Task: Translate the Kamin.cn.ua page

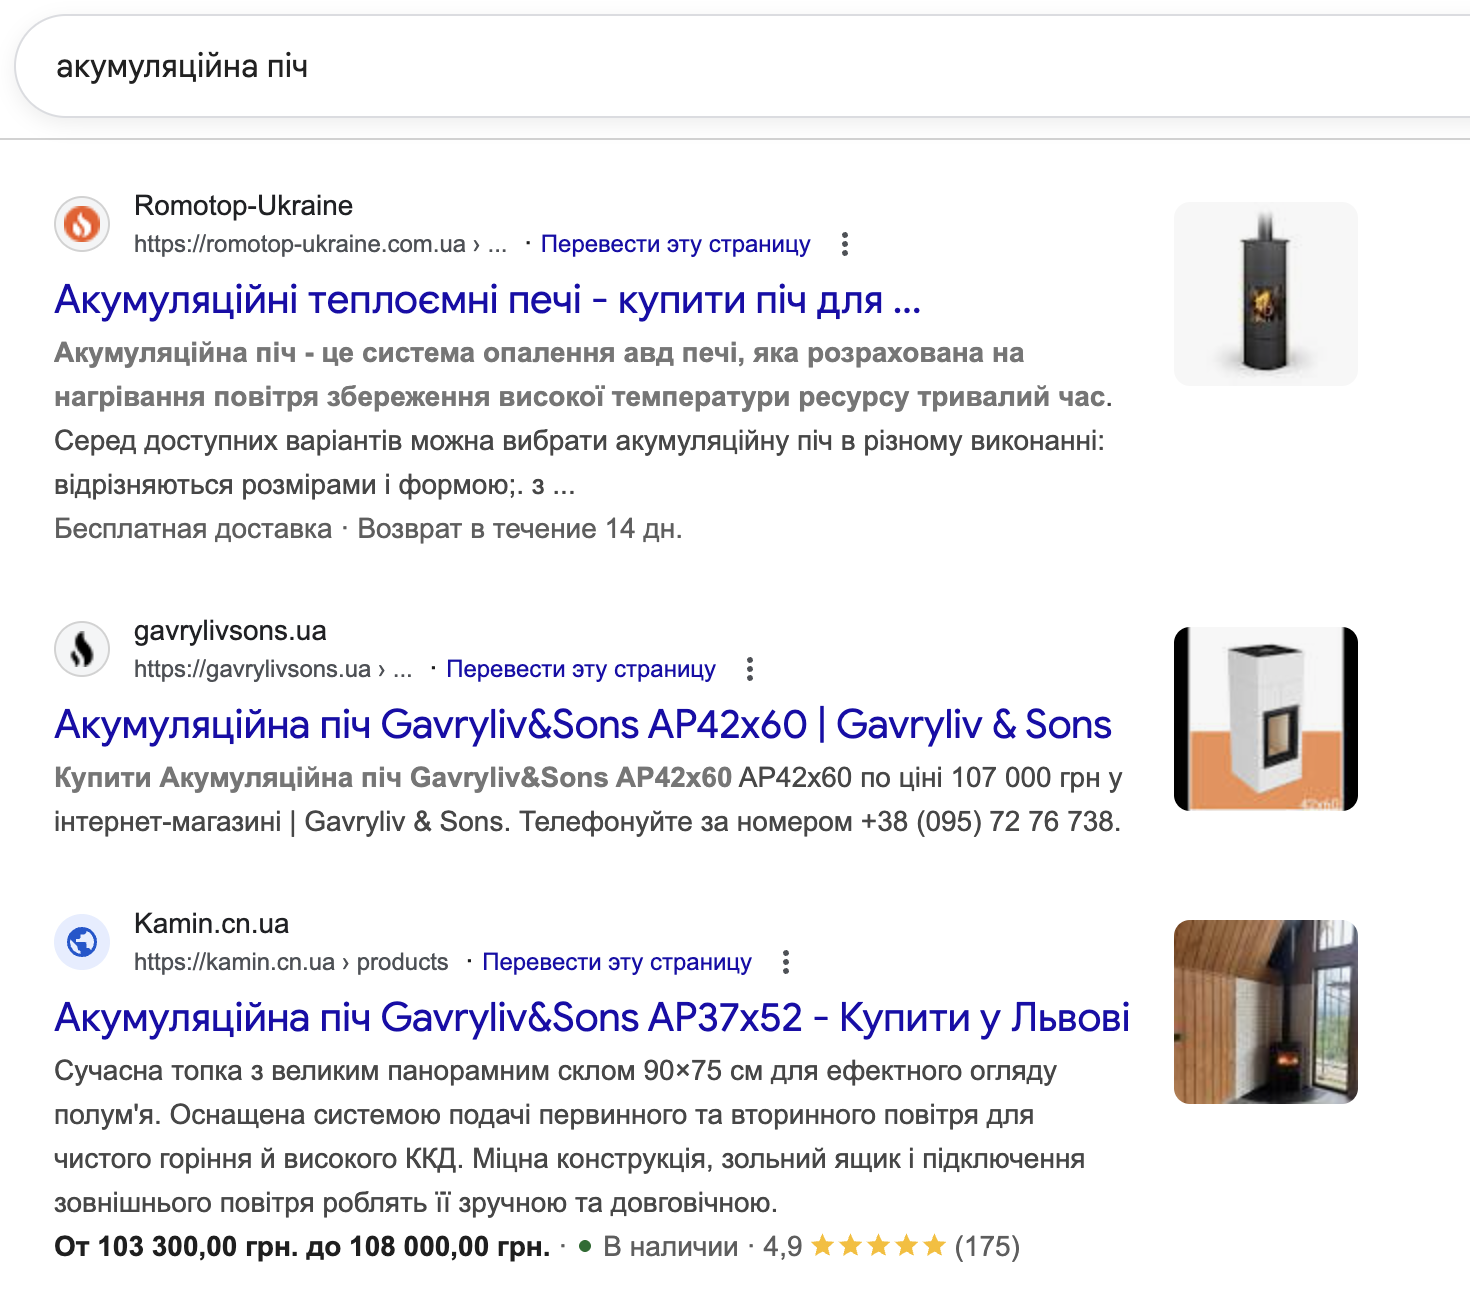Action: click(616, 962)
